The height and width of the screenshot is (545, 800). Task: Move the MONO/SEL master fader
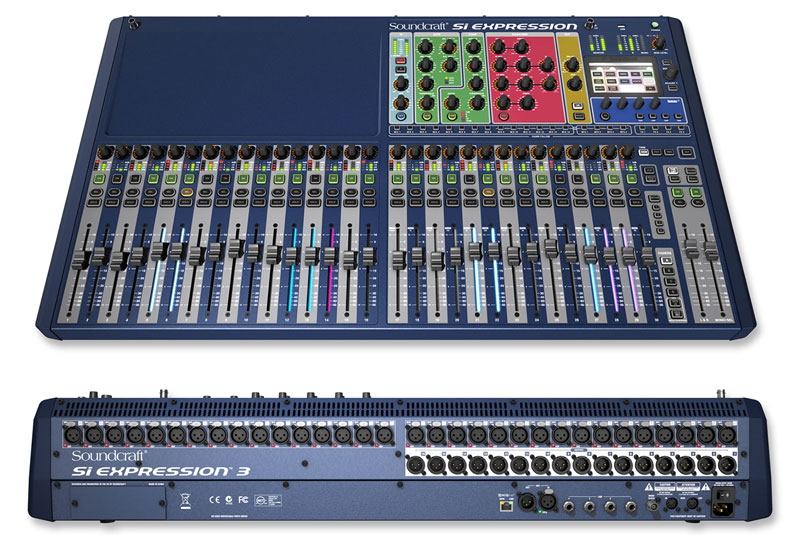[711, 250]
